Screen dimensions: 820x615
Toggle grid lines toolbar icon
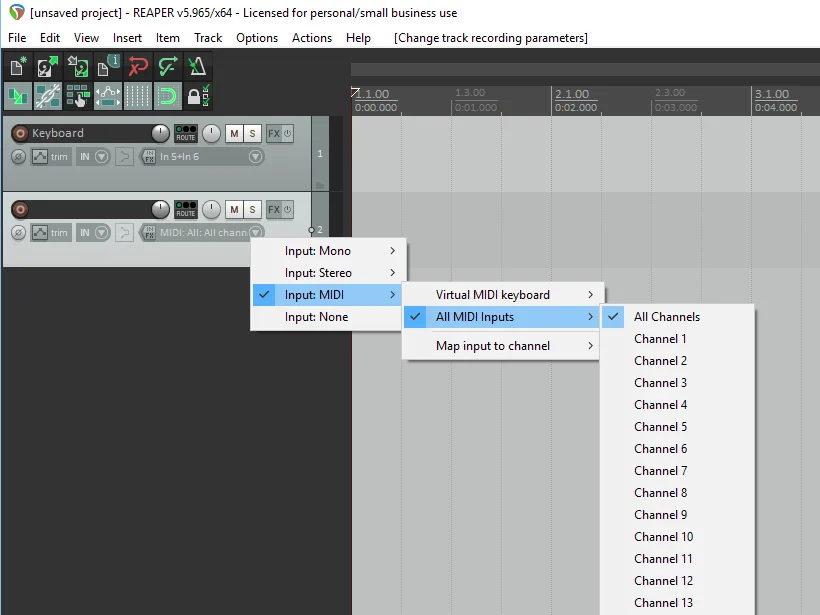tap(138, 96)
